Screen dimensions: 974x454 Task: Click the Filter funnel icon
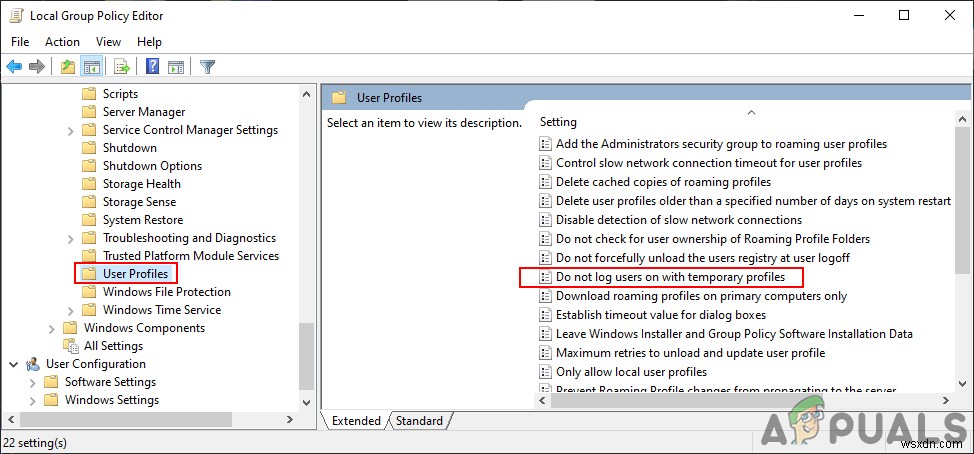click(x=208, y=67)
